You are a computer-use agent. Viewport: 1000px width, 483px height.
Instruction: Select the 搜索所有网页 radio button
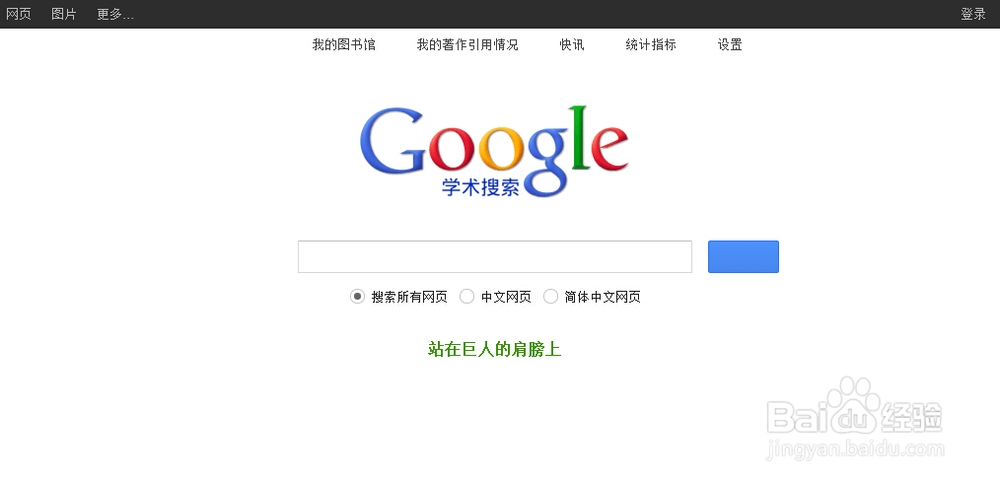(x=357, y=297)
